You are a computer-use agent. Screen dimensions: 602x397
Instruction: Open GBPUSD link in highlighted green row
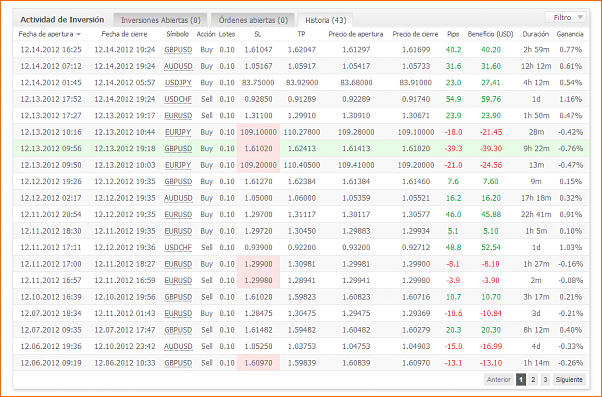(178, 149)
